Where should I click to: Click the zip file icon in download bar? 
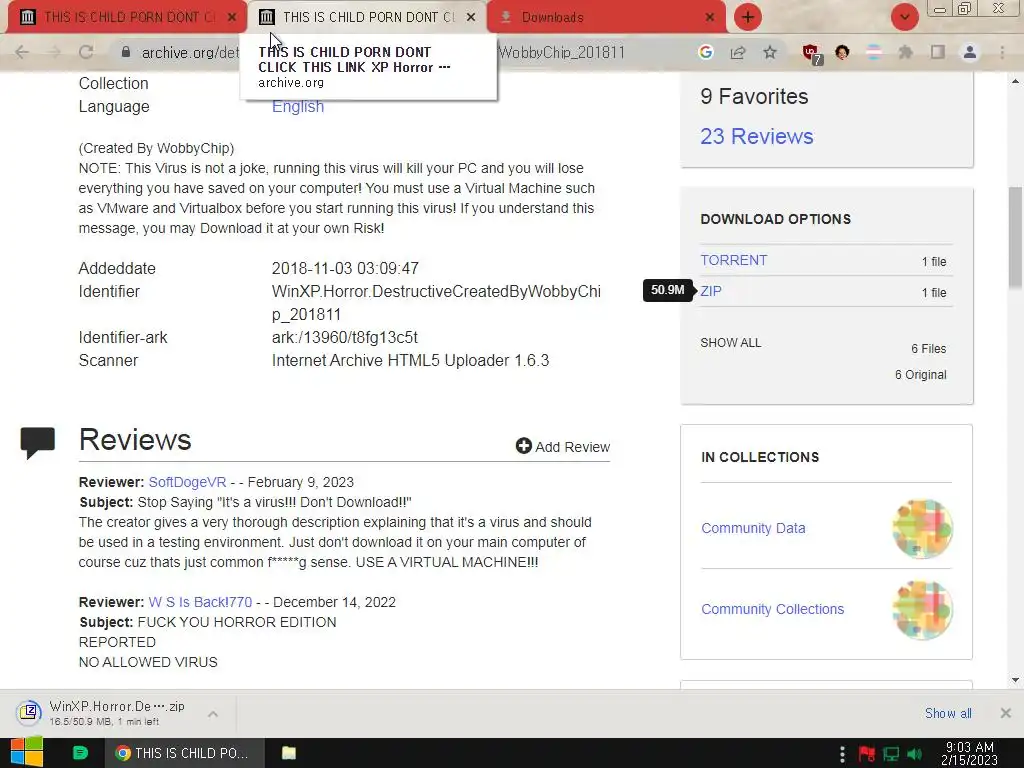pyautogui.click(x=29, y=712)
